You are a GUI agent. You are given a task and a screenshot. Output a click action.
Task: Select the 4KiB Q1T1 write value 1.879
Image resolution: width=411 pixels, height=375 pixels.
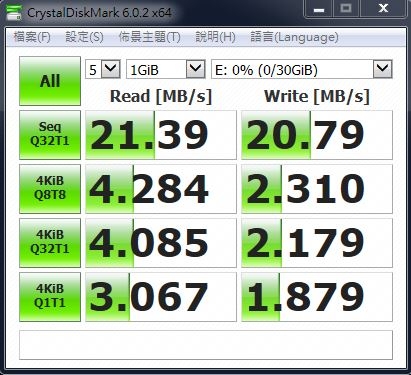click(x=317, y=297)
